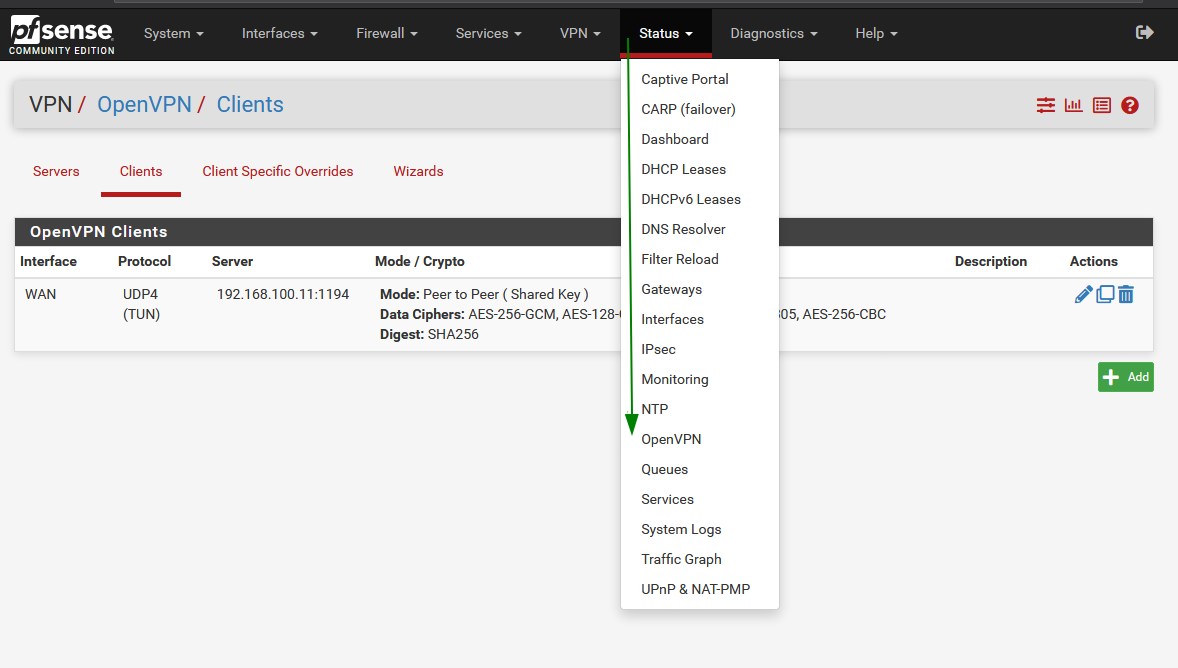This screenshot has width=1178, height=668.
Task: Choose Filter Reload from the Status menu
Action: [x=699, y=259]
